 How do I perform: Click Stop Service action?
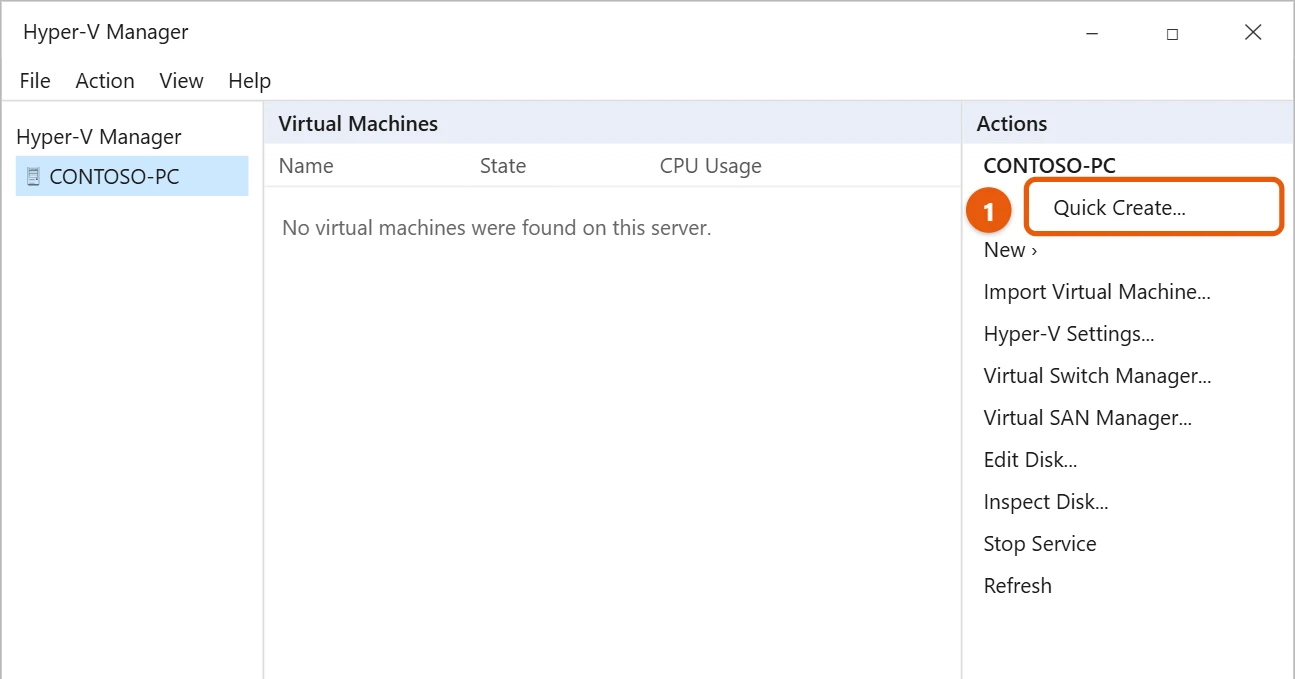pos(1040,544)
